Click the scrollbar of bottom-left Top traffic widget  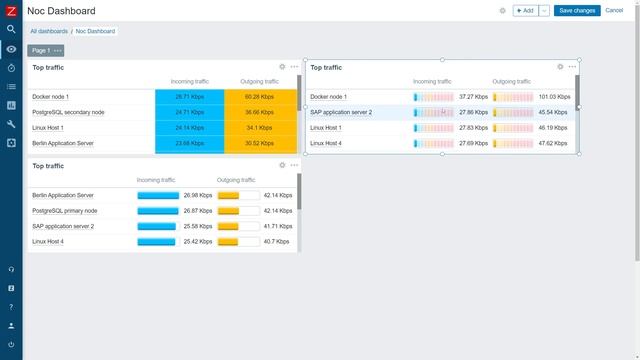[299, 191]
